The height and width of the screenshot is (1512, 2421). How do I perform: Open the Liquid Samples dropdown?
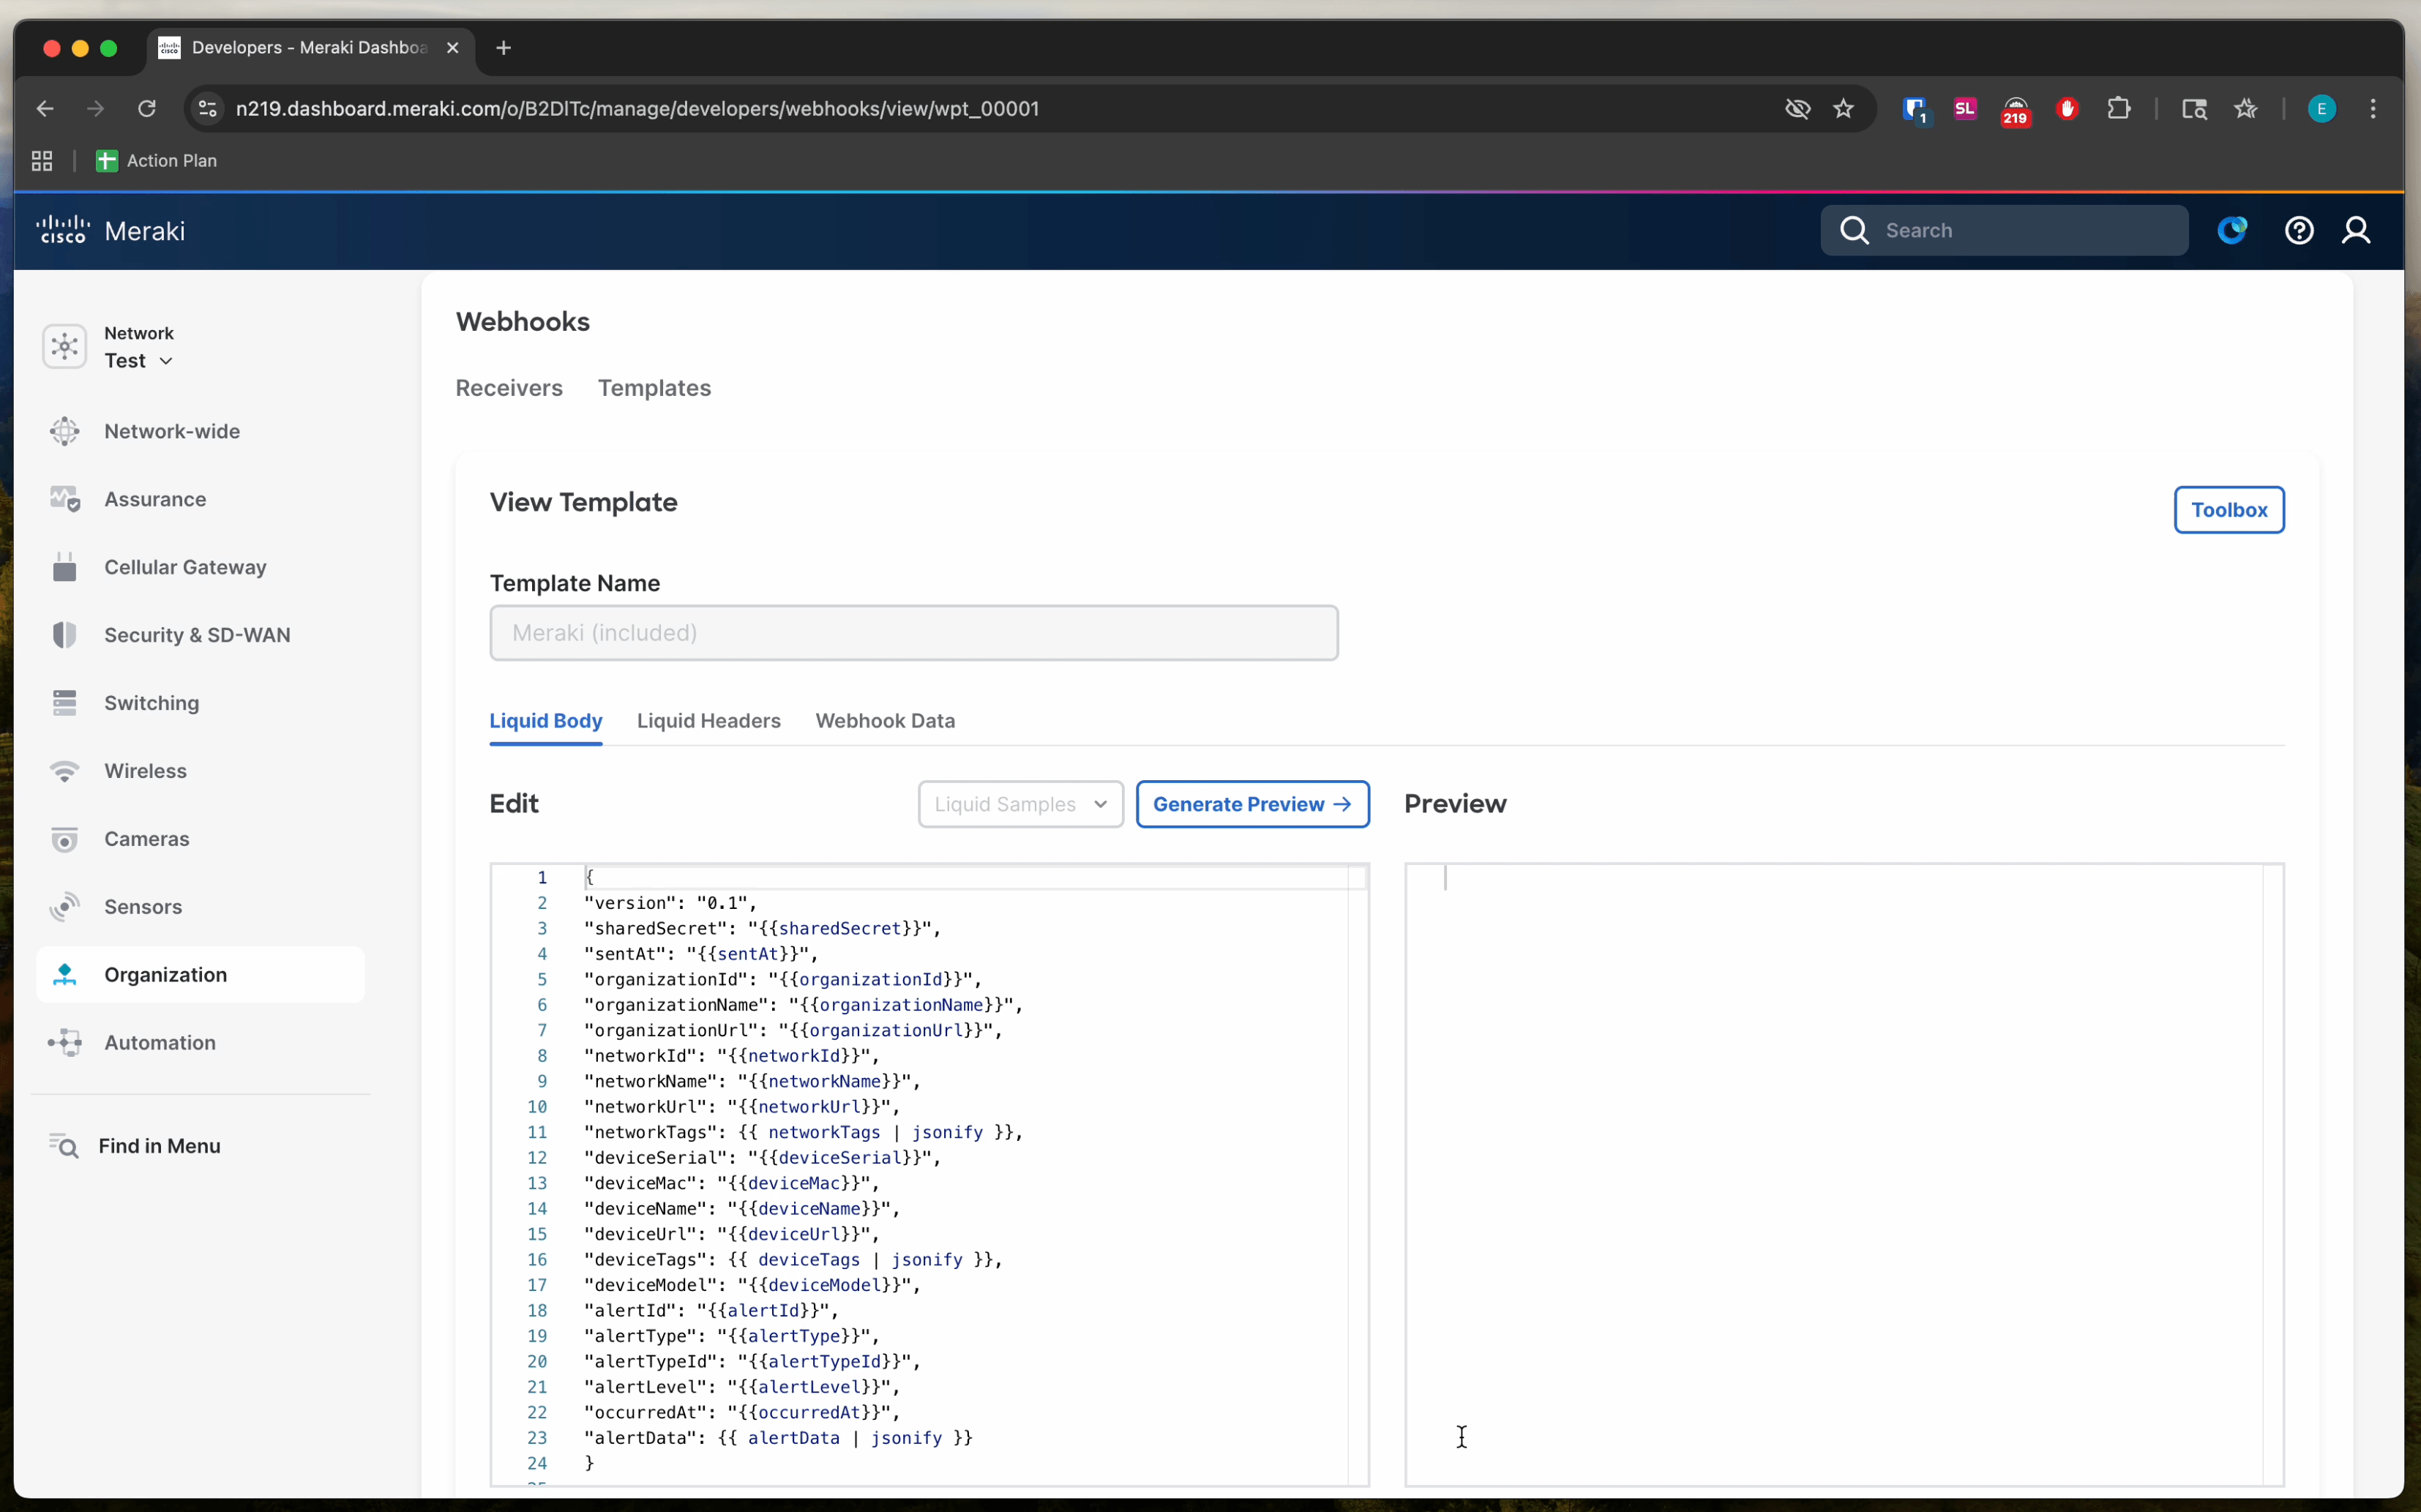point(1020,804)
